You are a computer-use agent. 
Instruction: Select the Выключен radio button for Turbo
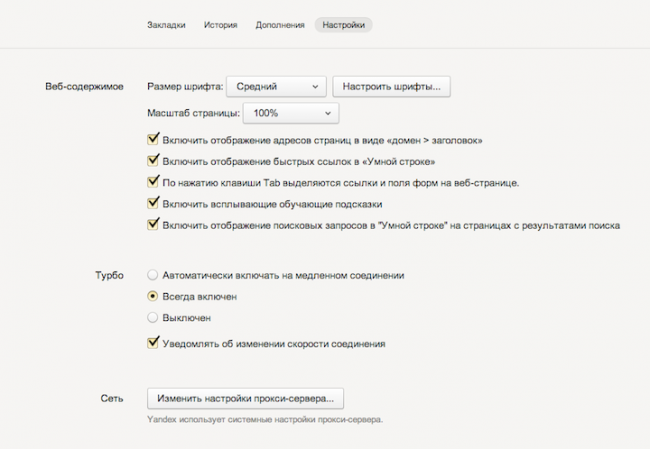pos(153,318)
